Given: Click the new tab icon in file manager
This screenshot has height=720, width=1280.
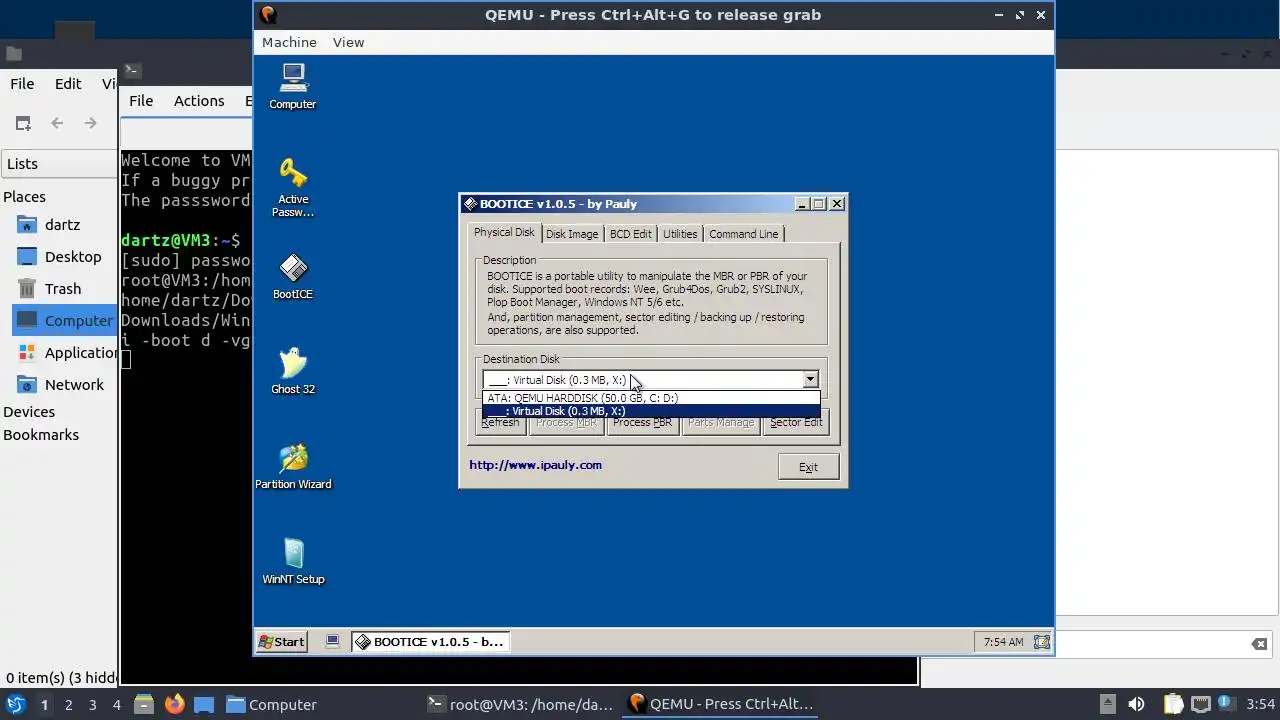Looking at the screenshot, I should pyautogui.click(x=23, y=123).
